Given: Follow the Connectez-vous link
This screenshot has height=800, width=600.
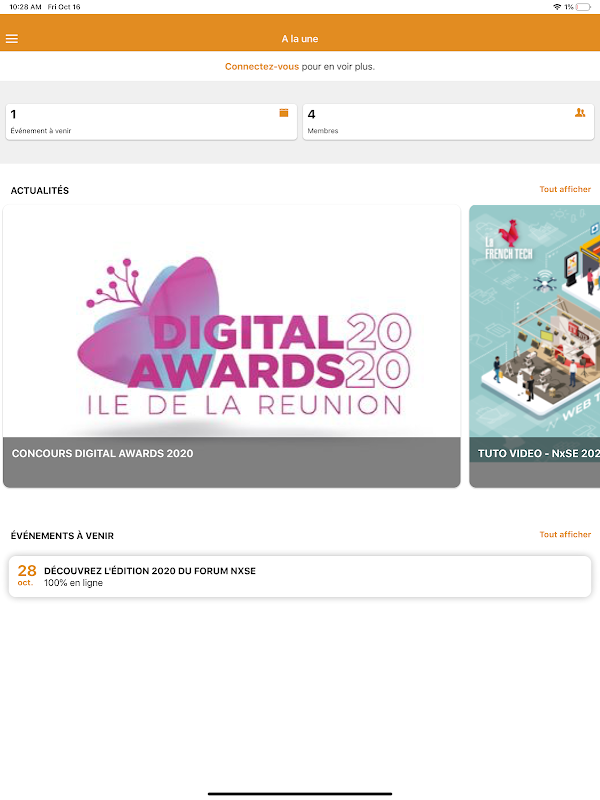Looking at the screenshot, I should (262, 66).
